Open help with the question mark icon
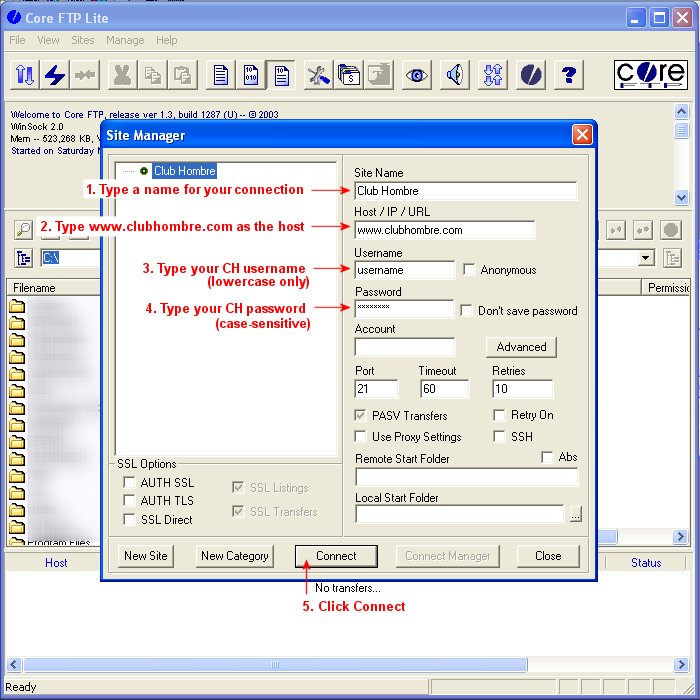Screen dimensions: 700x700 (569, 75)
